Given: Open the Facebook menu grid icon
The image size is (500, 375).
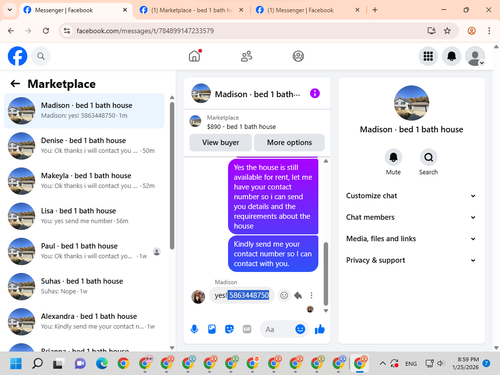Looking at the screenshot, I should click(x=428, y=56).
